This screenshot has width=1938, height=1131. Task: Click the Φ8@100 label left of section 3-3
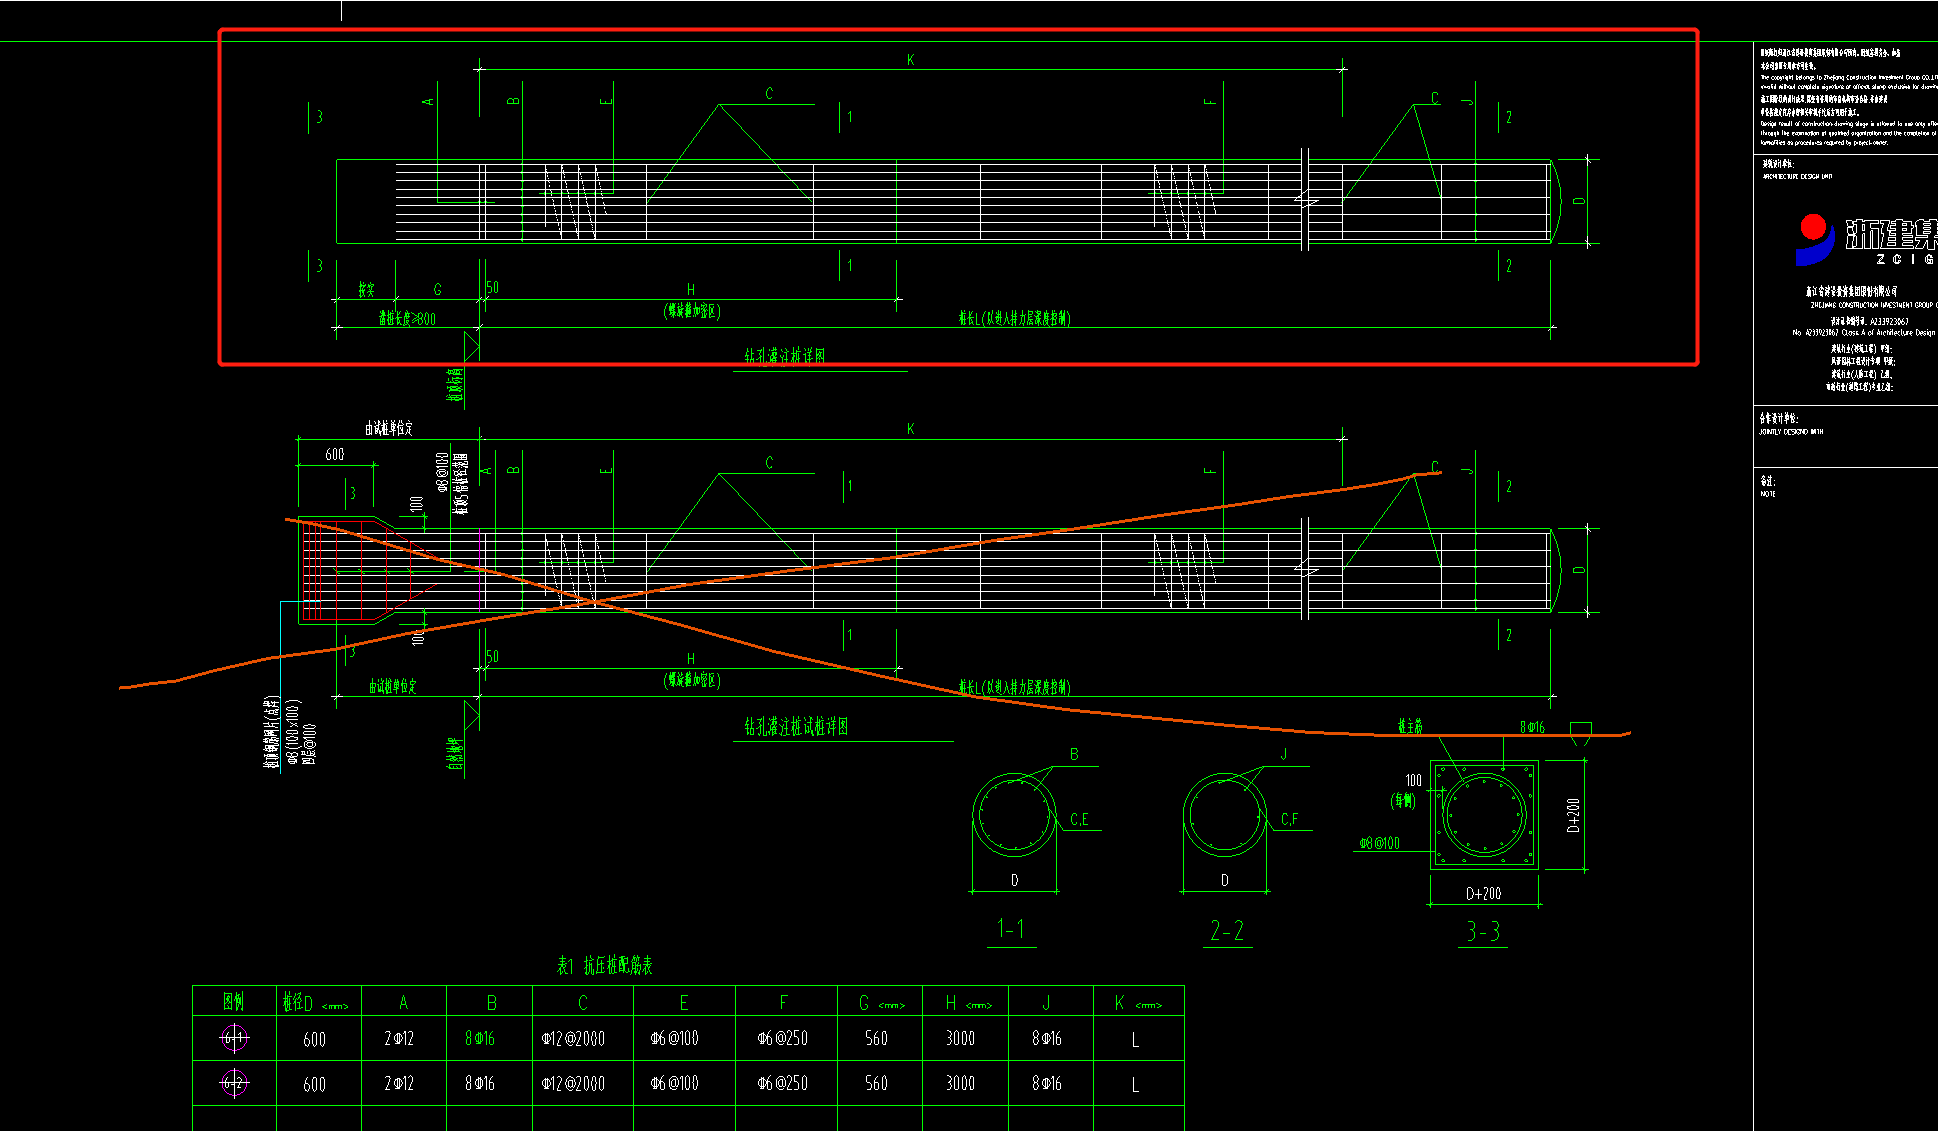[1379, 844]
